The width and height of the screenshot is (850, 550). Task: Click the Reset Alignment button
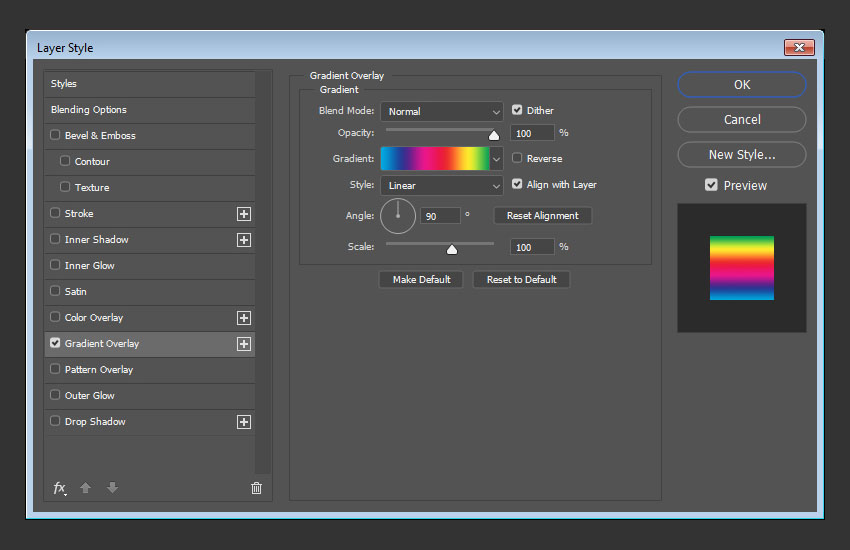[x=543, y=216]
